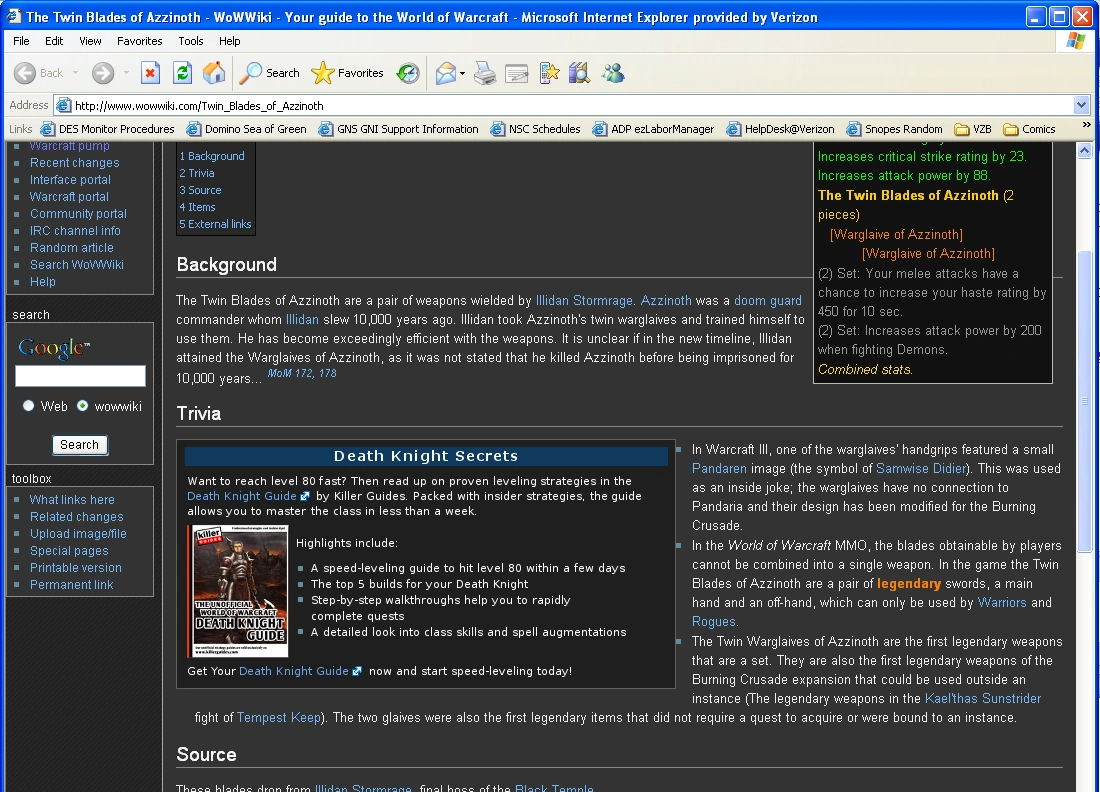Open the Mail button dropdown arrow
1100x792 pixels.
[x=462, y=73]
